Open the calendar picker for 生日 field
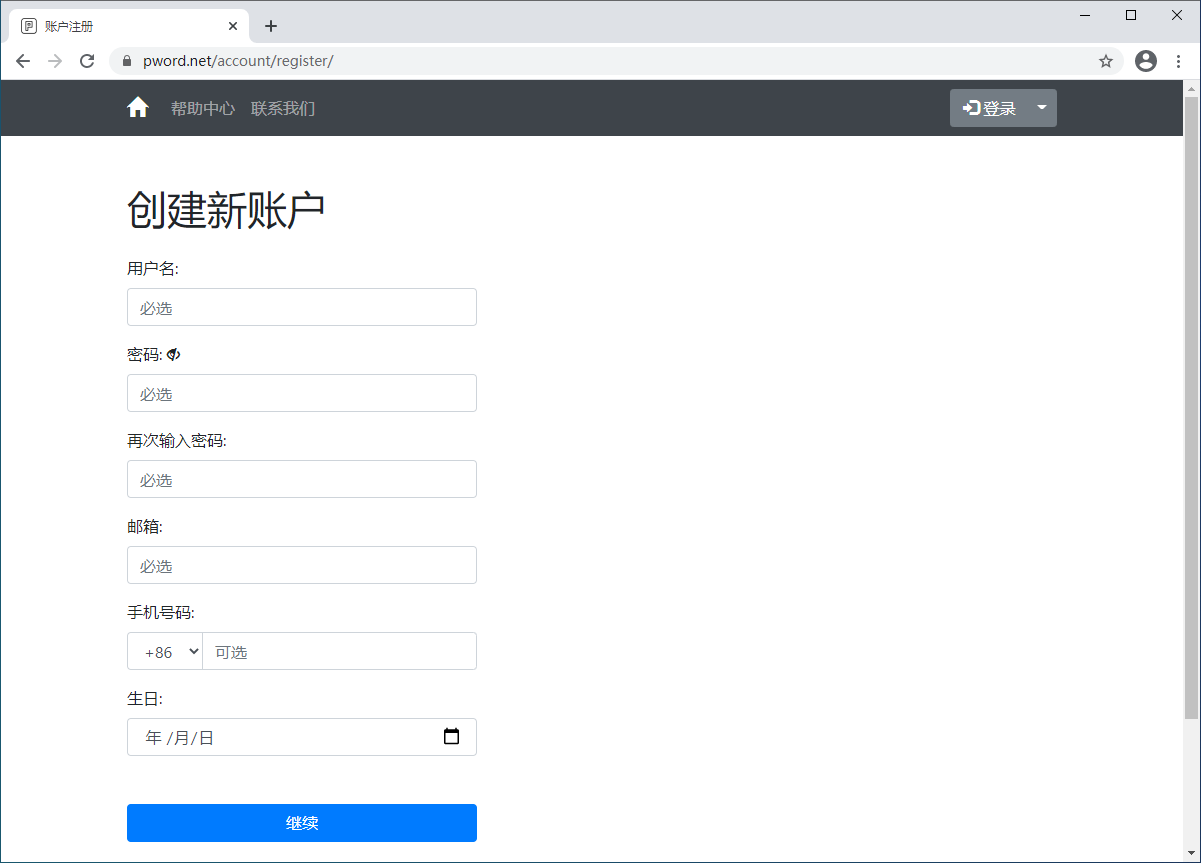 (452, 736)
